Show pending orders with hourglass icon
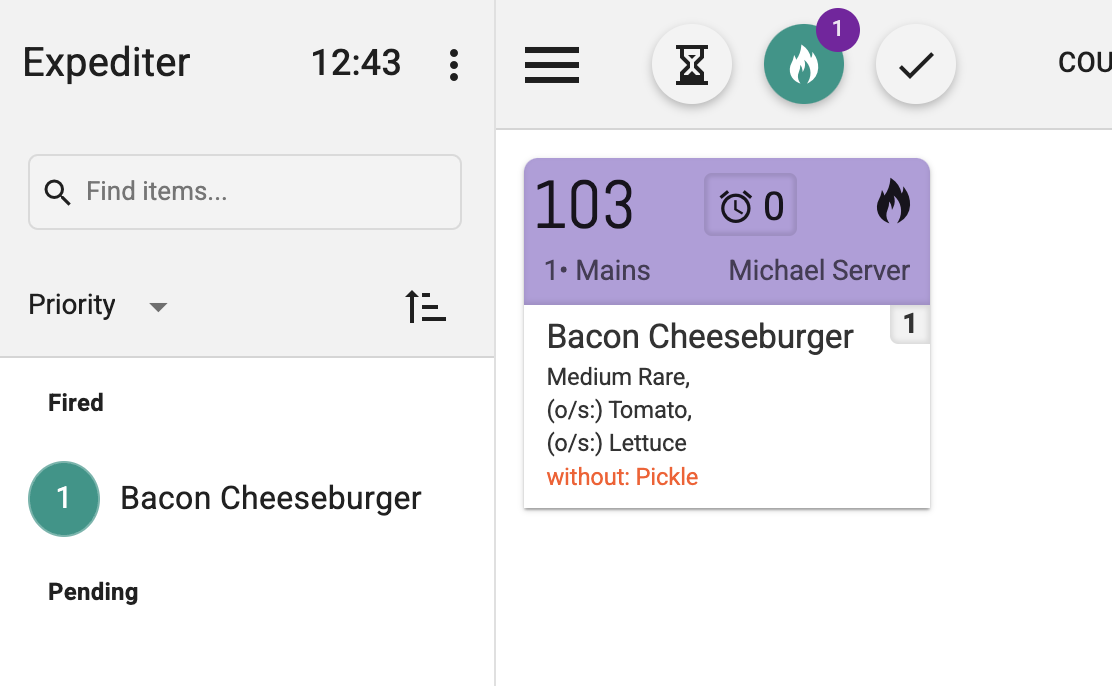The width and height of the screenshot is (1112, 686). point(692,65)
